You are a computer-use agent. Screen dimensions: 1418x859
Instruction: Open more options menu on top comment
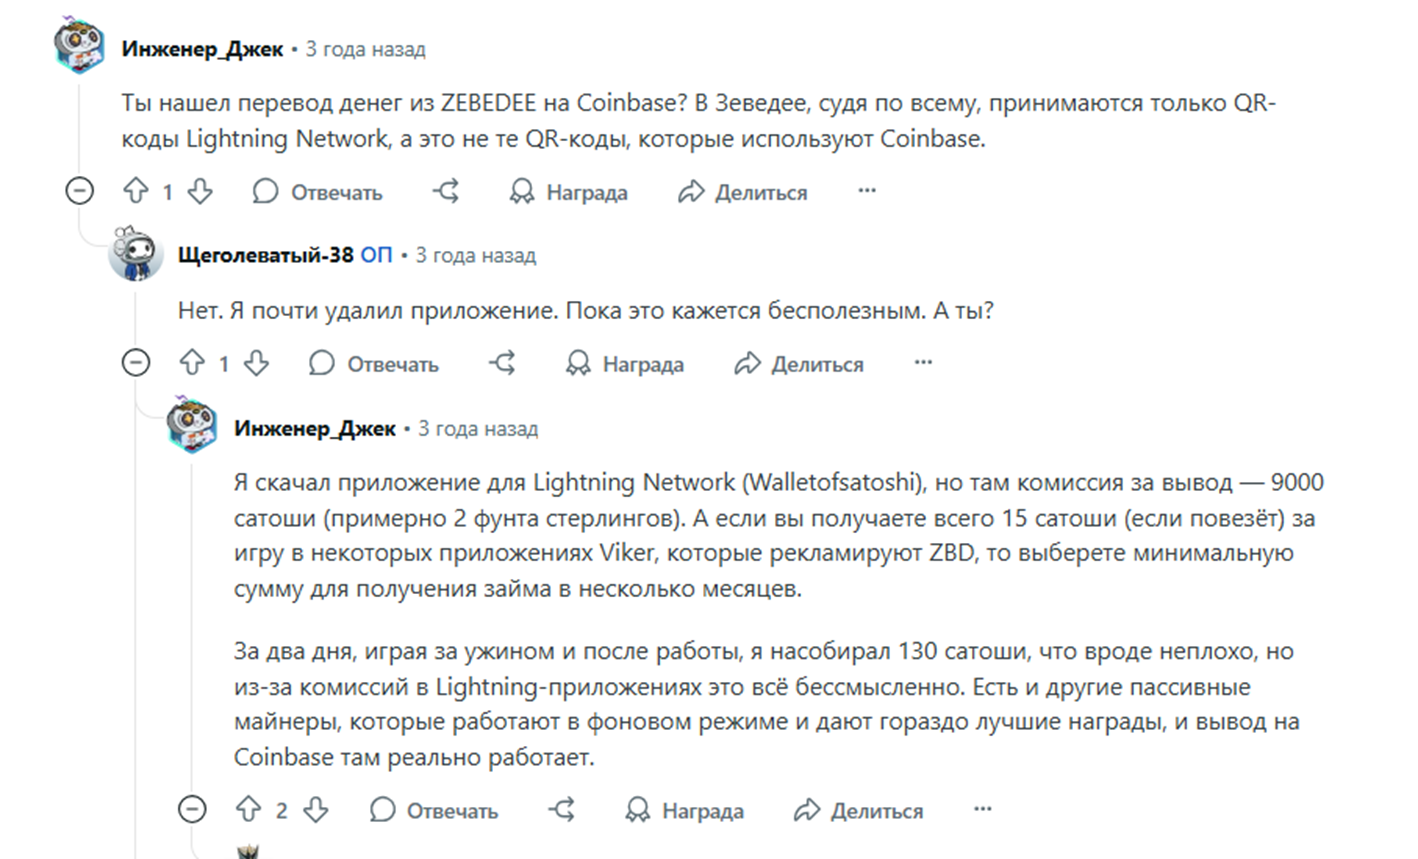tap(867, 190)
